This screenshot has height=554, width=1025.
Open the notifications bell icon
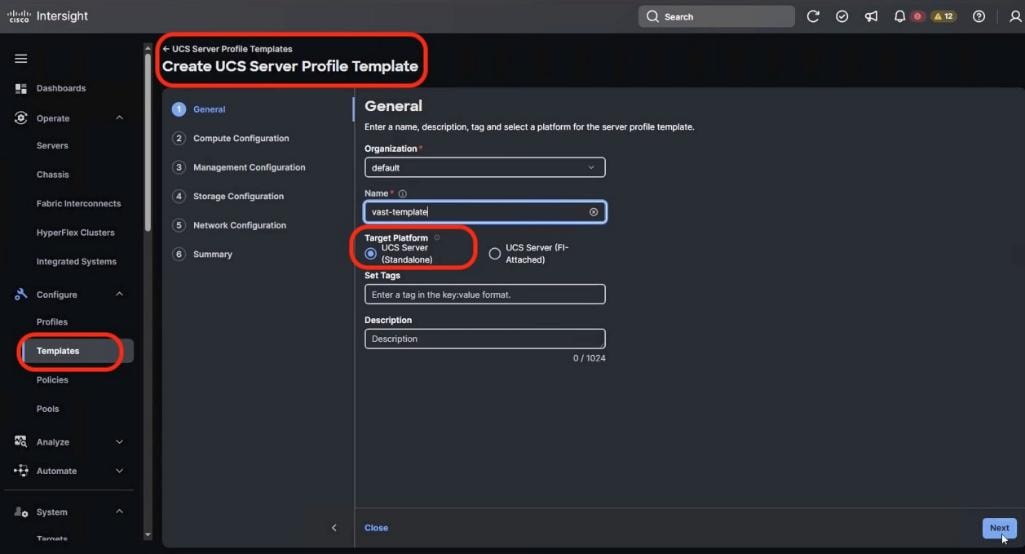[899, 16]
